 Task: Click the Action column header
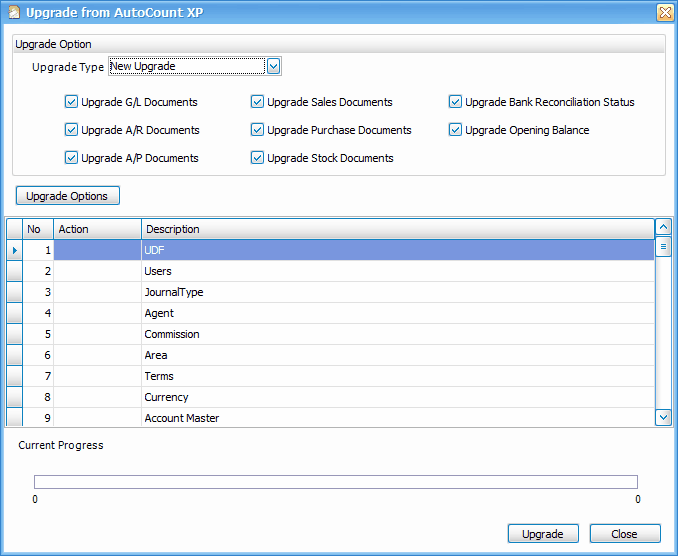pyautogui.click(x=97, y=229)
